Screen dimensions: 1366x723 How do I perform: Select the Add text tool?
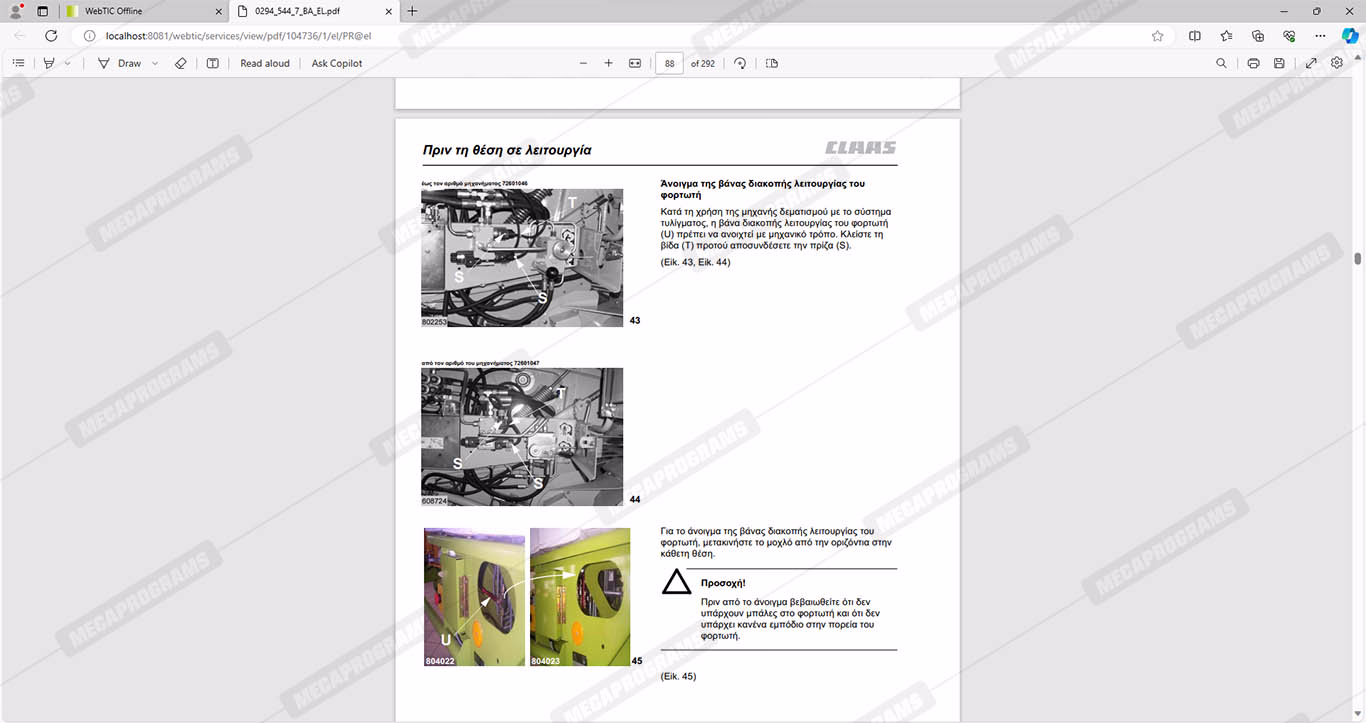212,63
